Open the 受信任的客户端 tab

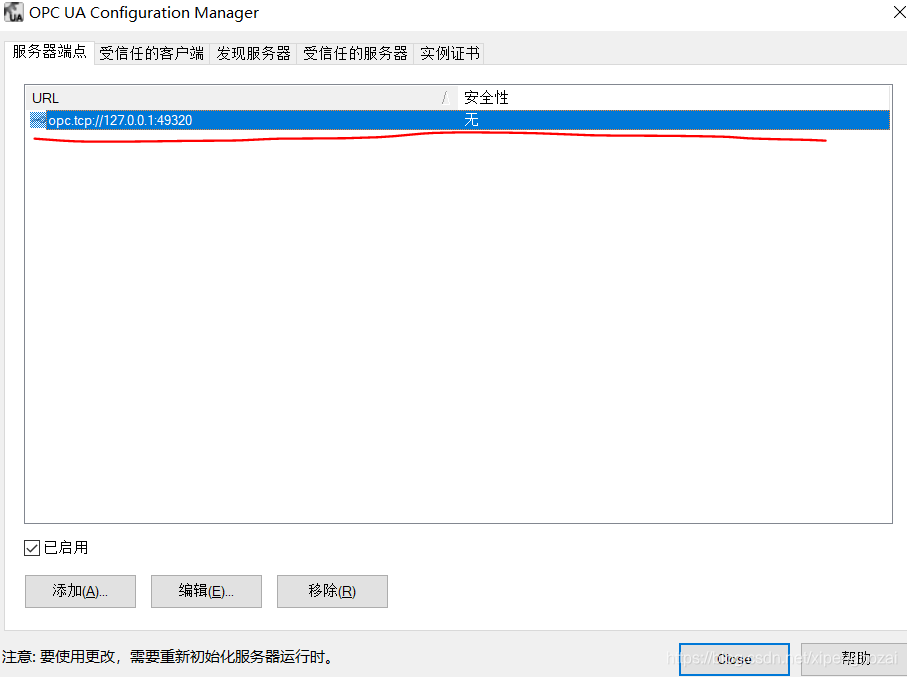(152, 53)
